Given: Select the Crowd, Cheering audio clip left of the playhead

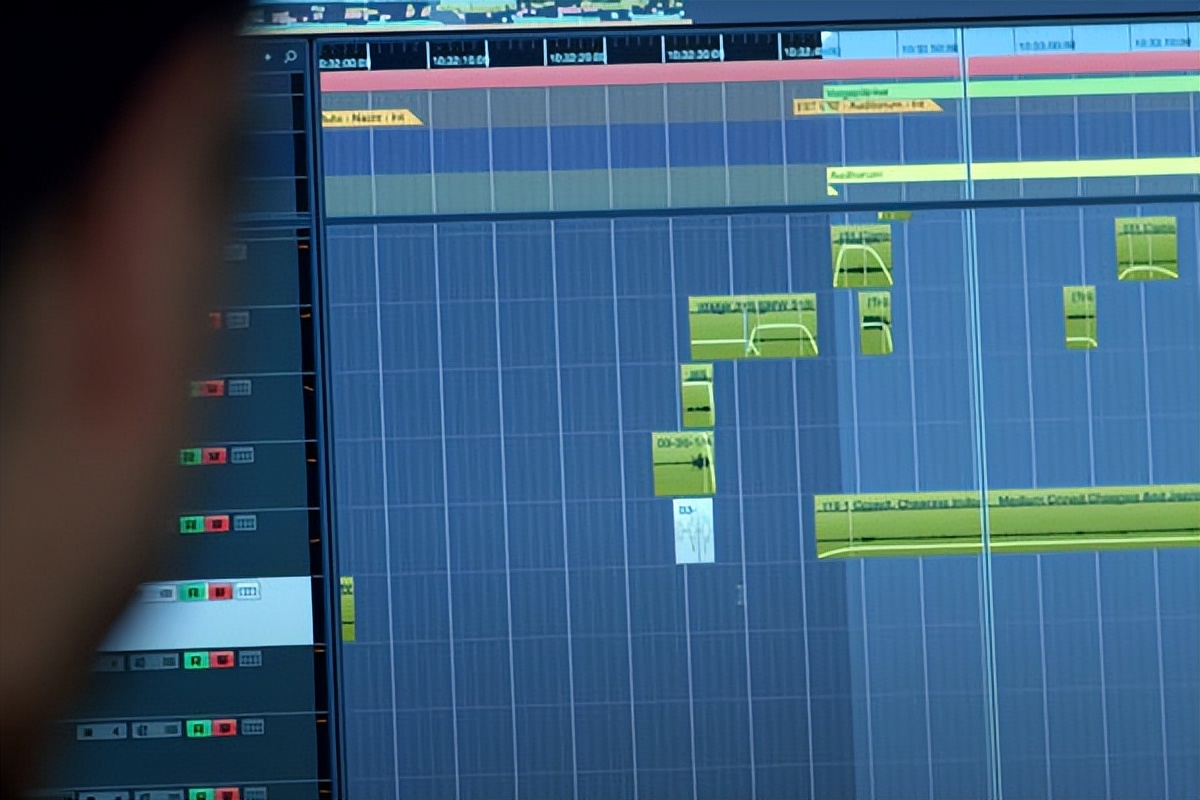Looking at the screenshot, I should [x=899, y=526].
